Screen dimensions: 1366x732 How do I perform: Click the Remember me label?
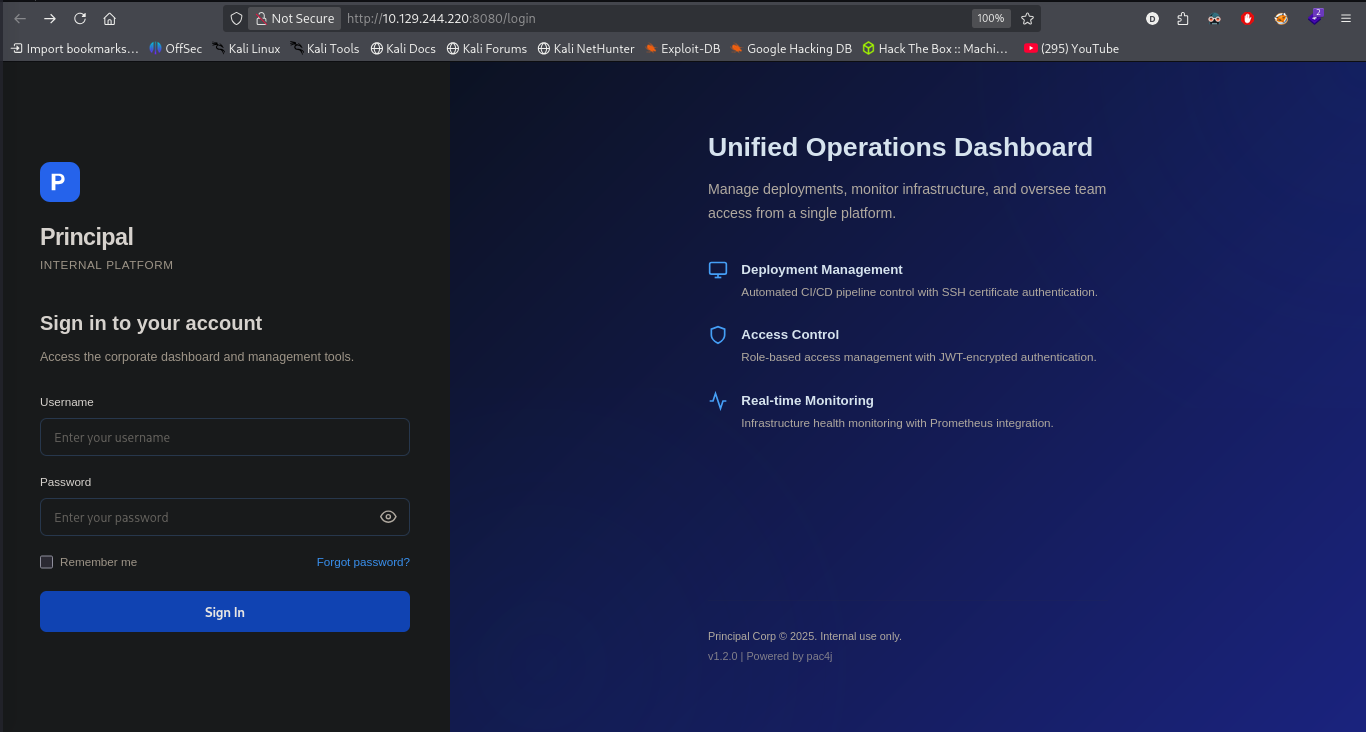click(x=98, y=562)
